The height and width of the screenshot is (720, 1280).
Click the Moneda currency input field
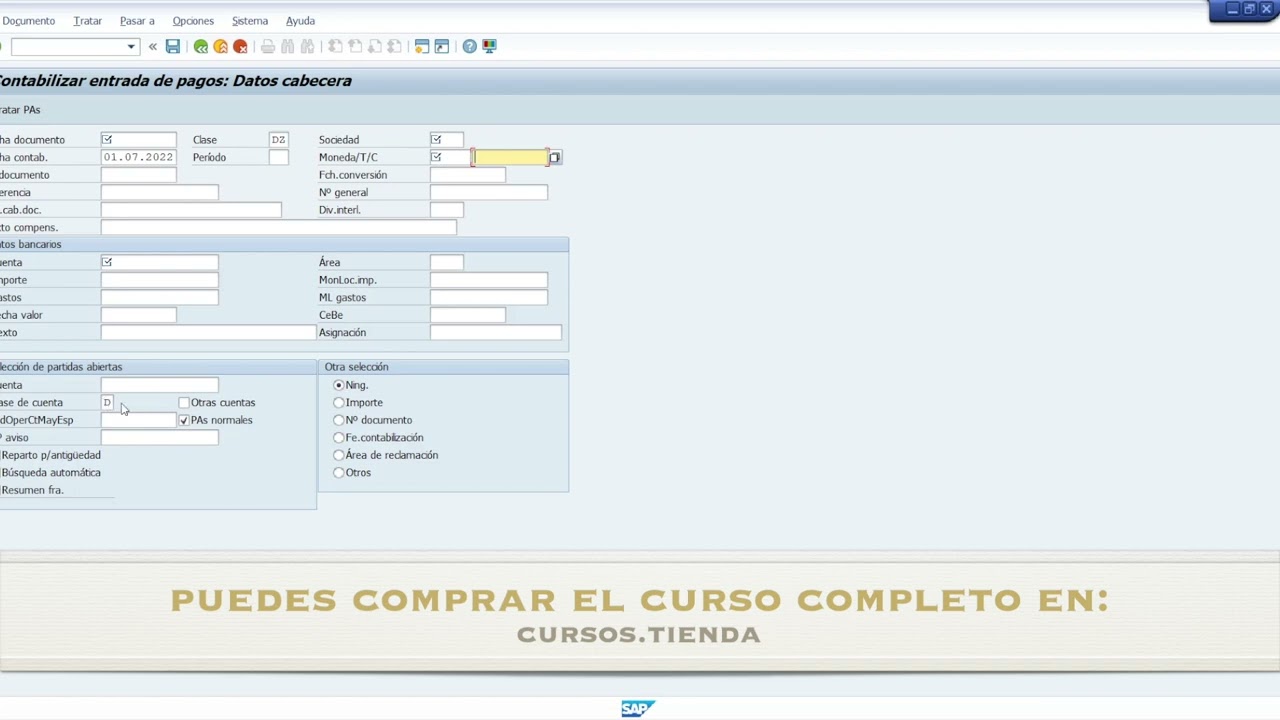[450, 158]
